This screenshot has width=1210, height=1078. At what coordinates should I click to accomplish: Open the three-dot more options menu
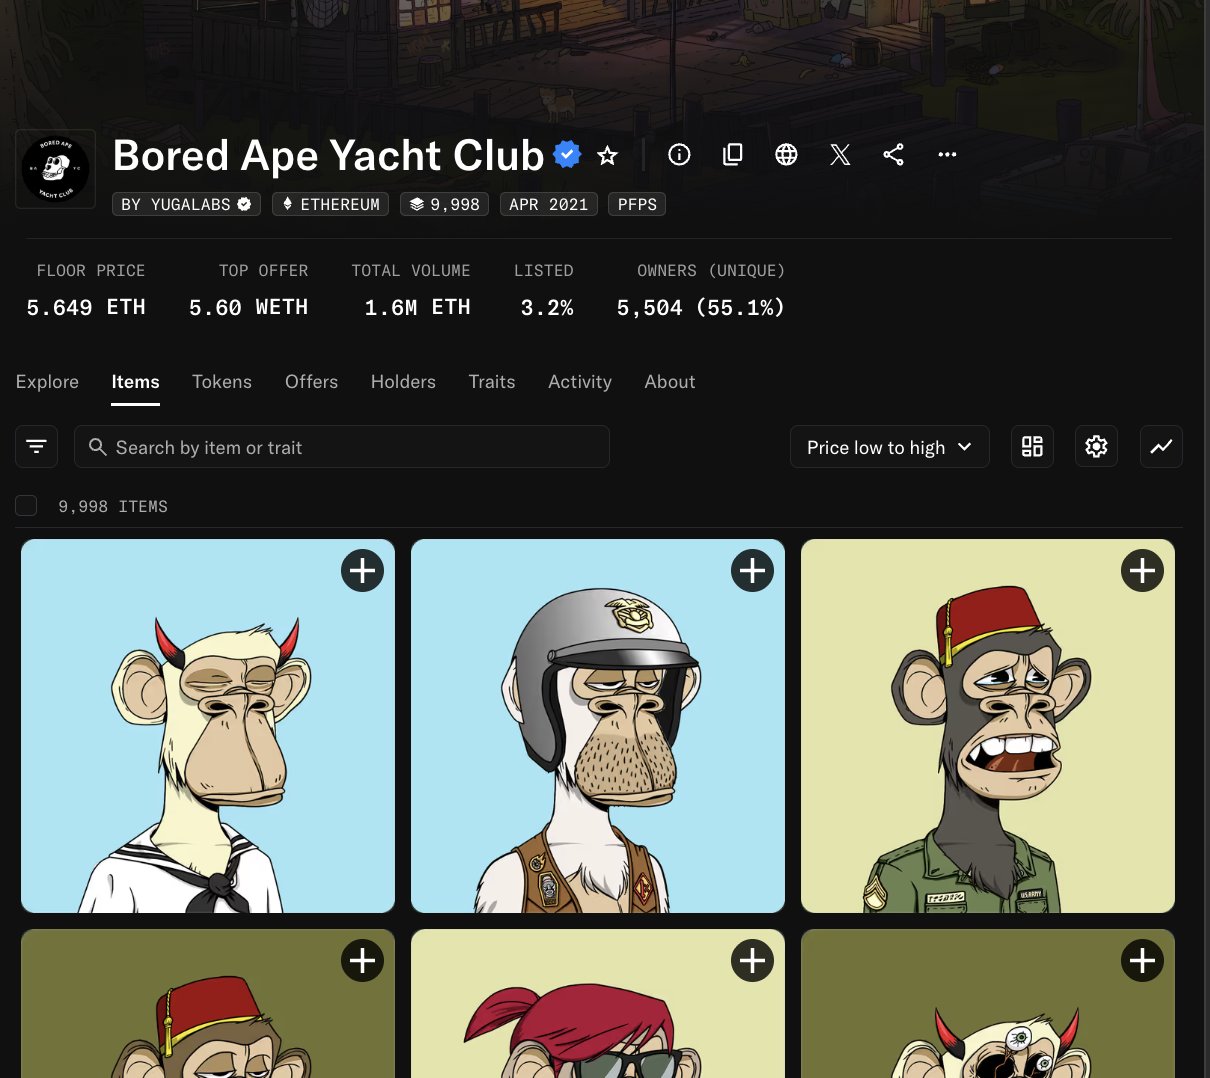point(947,154)
